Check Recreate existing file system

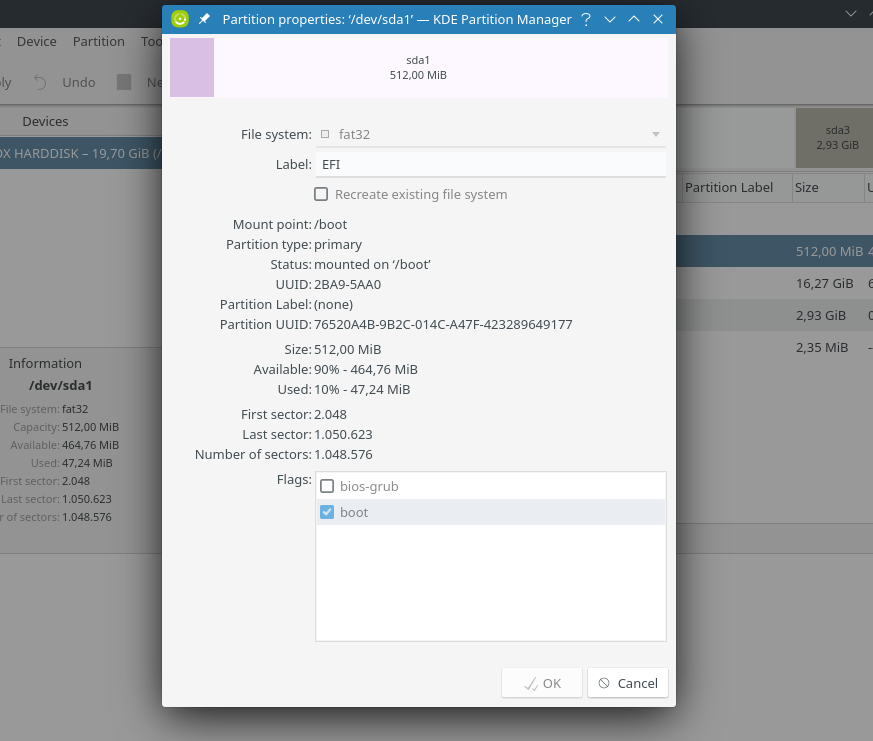point(321,194)
